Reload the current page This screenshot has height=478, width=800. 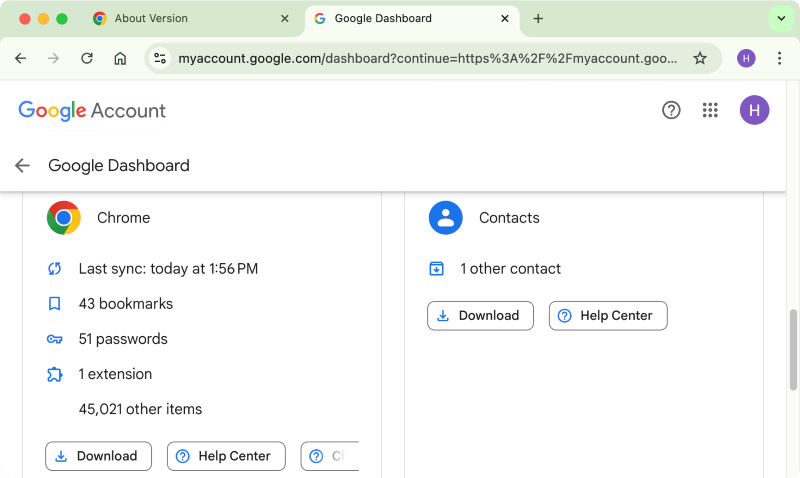[87, 58]
